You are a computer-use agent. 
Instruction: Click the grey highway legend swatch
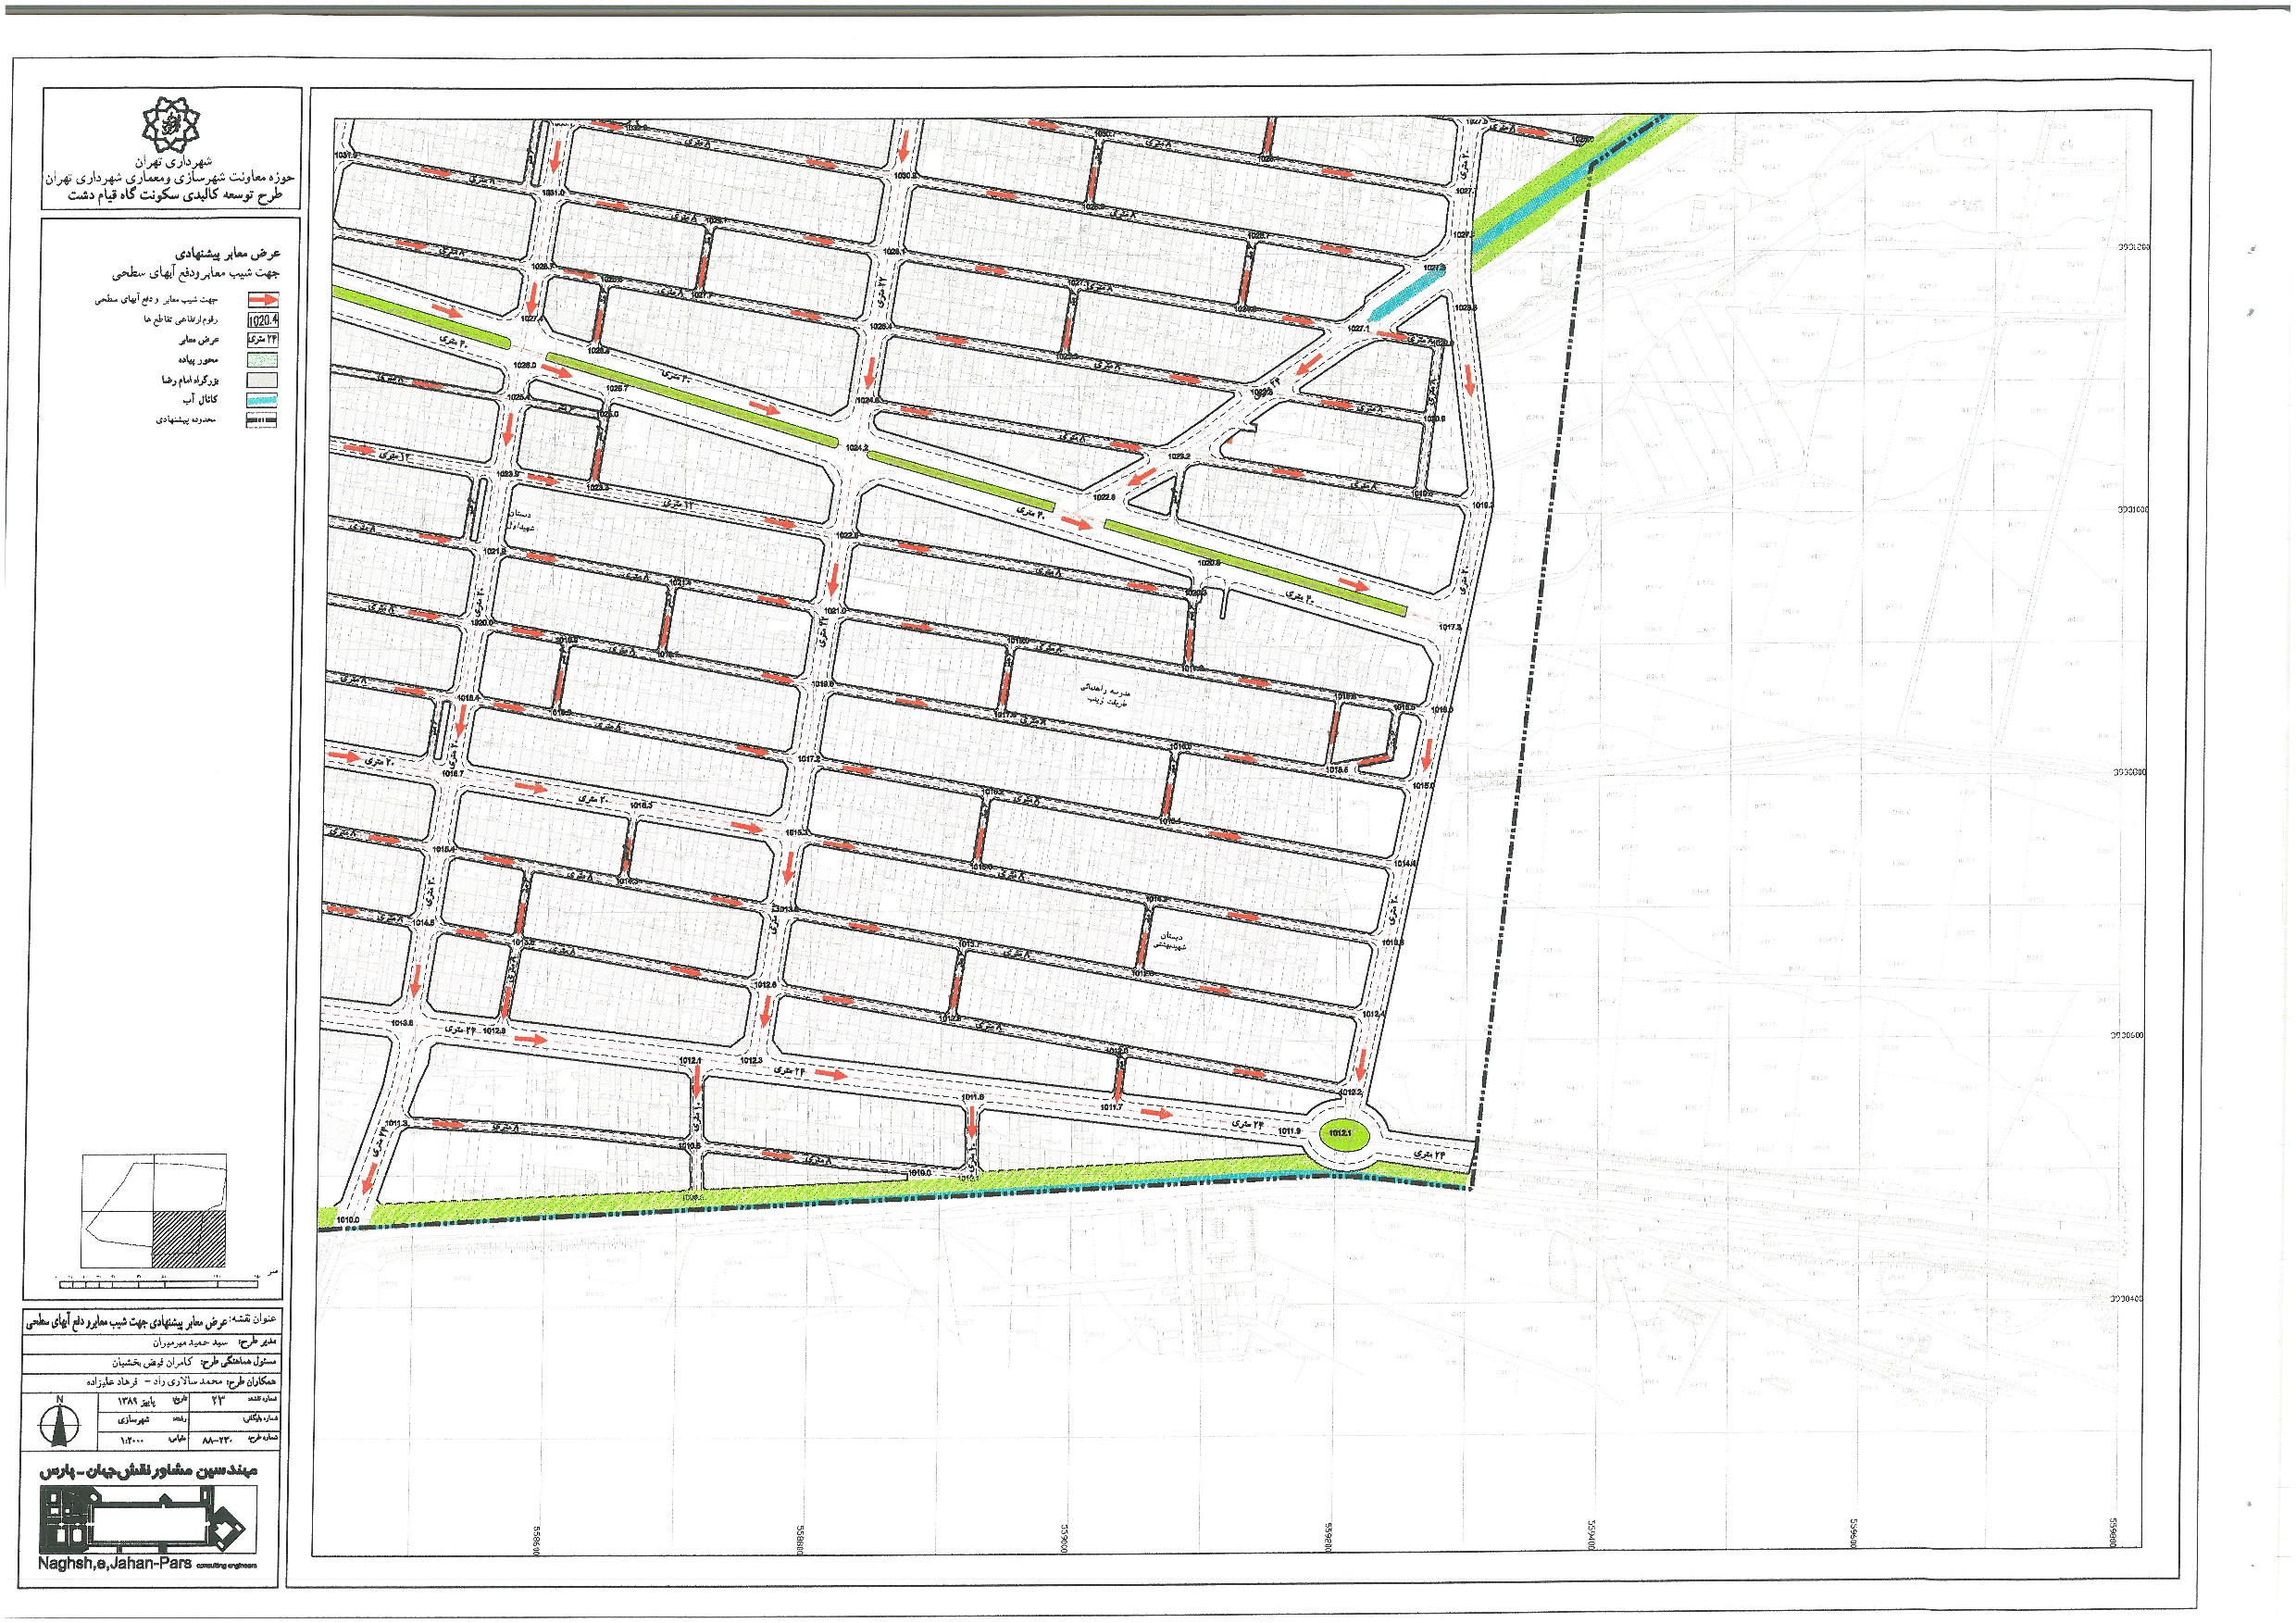coord(263,380)
